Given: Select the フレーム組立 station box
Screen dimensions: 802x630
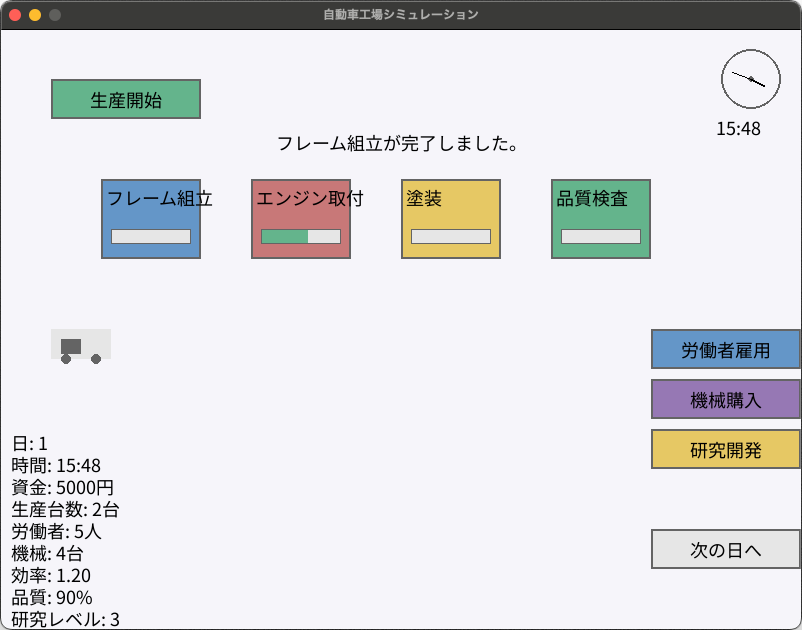Looking at the screenshot, I should 151,219.
